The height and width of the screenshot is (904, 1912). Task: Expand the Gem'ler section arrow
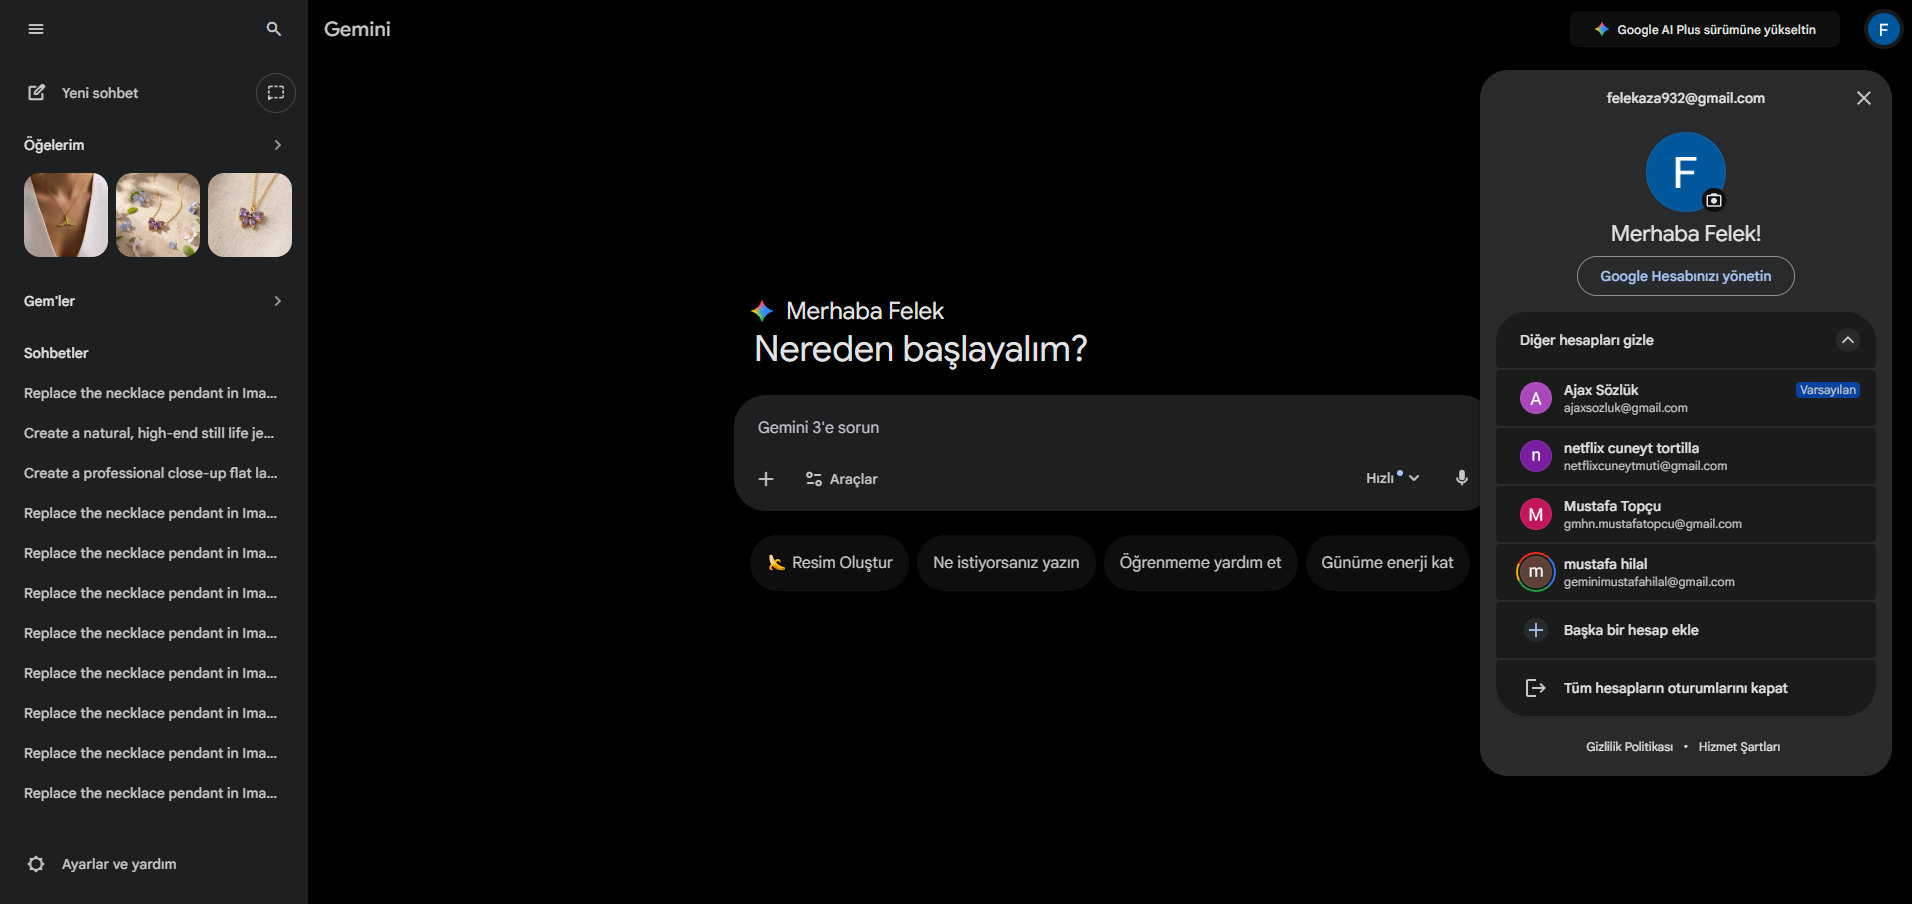[277, 301]
